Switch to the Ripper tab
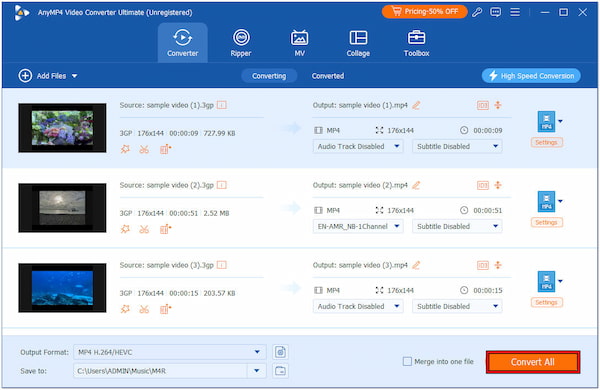 point(241,43)
